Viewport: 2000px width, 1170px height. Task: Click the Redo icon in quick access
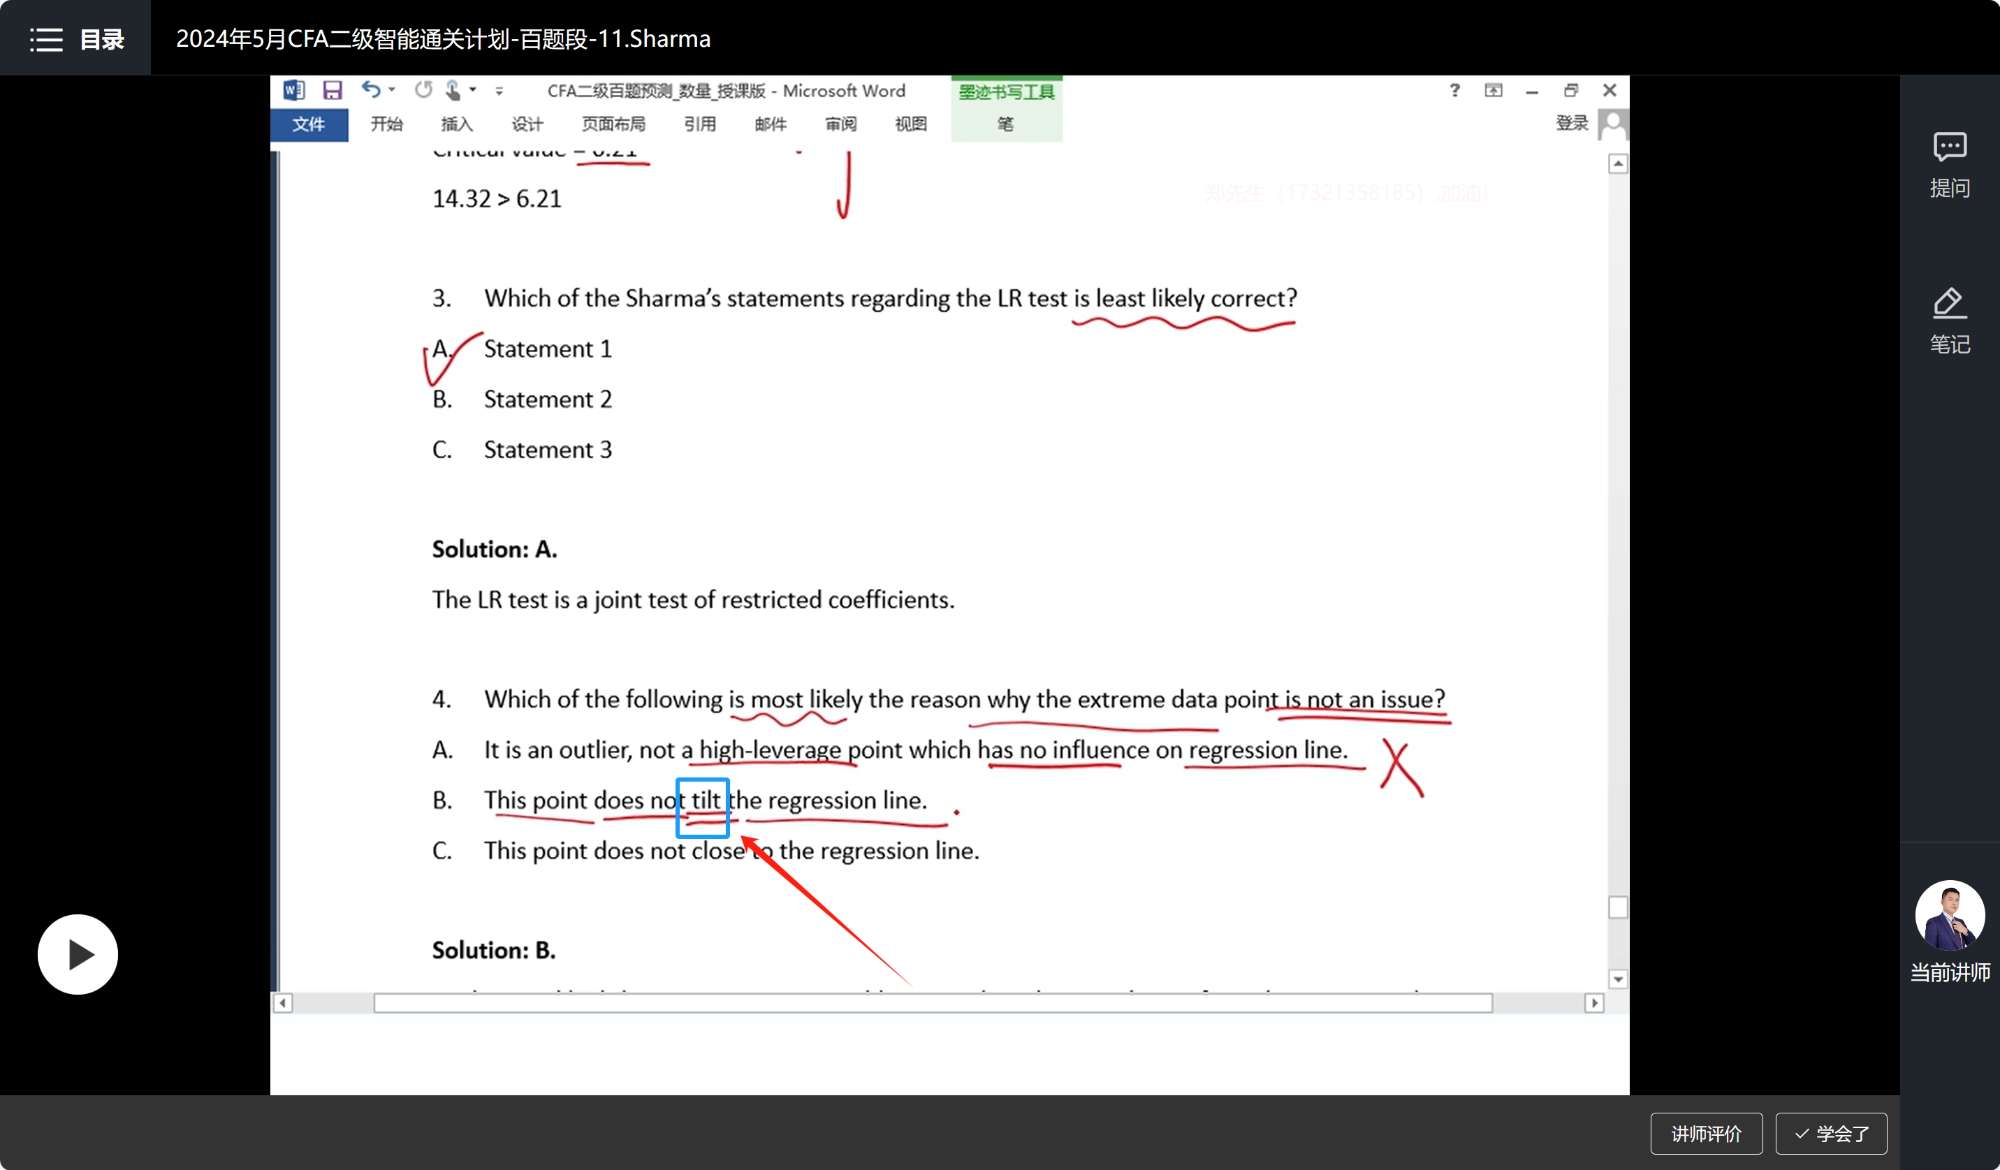(423, 89)
